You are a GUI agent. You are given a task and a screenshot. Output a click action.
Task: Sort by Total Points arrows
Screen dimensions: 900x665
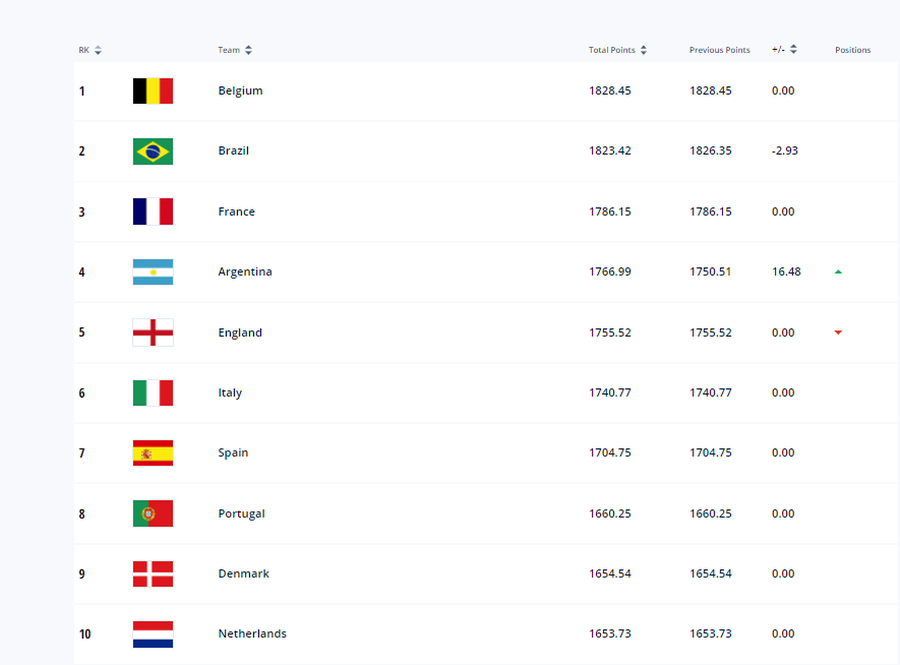coord(643,50)
